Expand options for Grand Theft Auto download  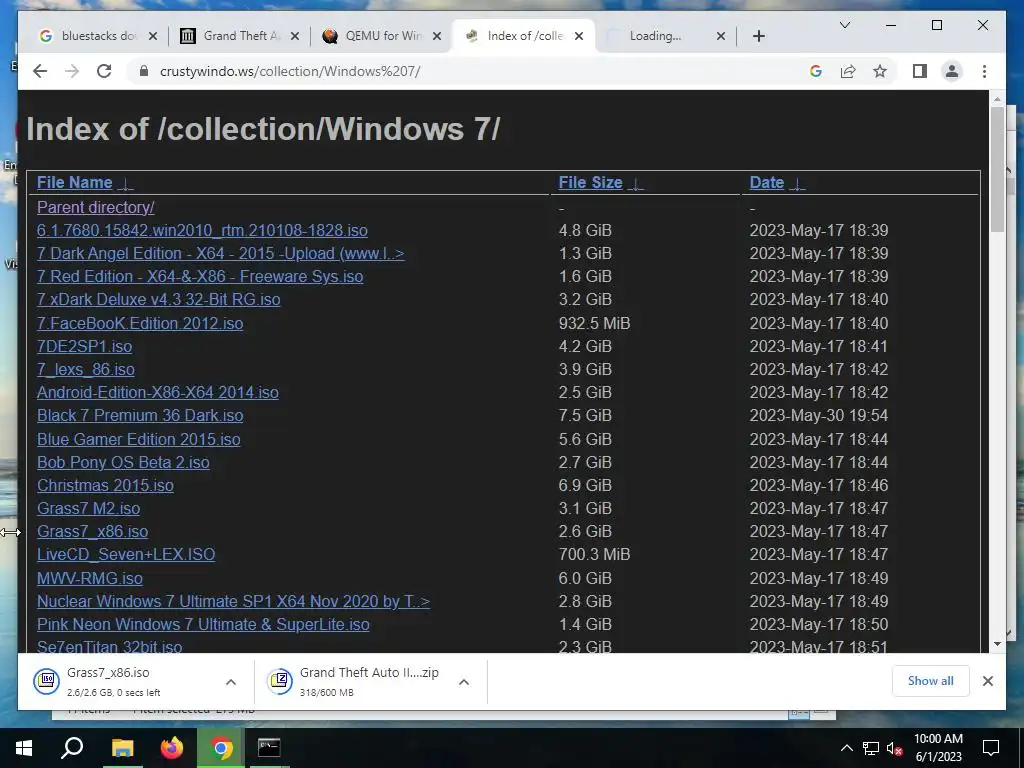pos(464,681)
